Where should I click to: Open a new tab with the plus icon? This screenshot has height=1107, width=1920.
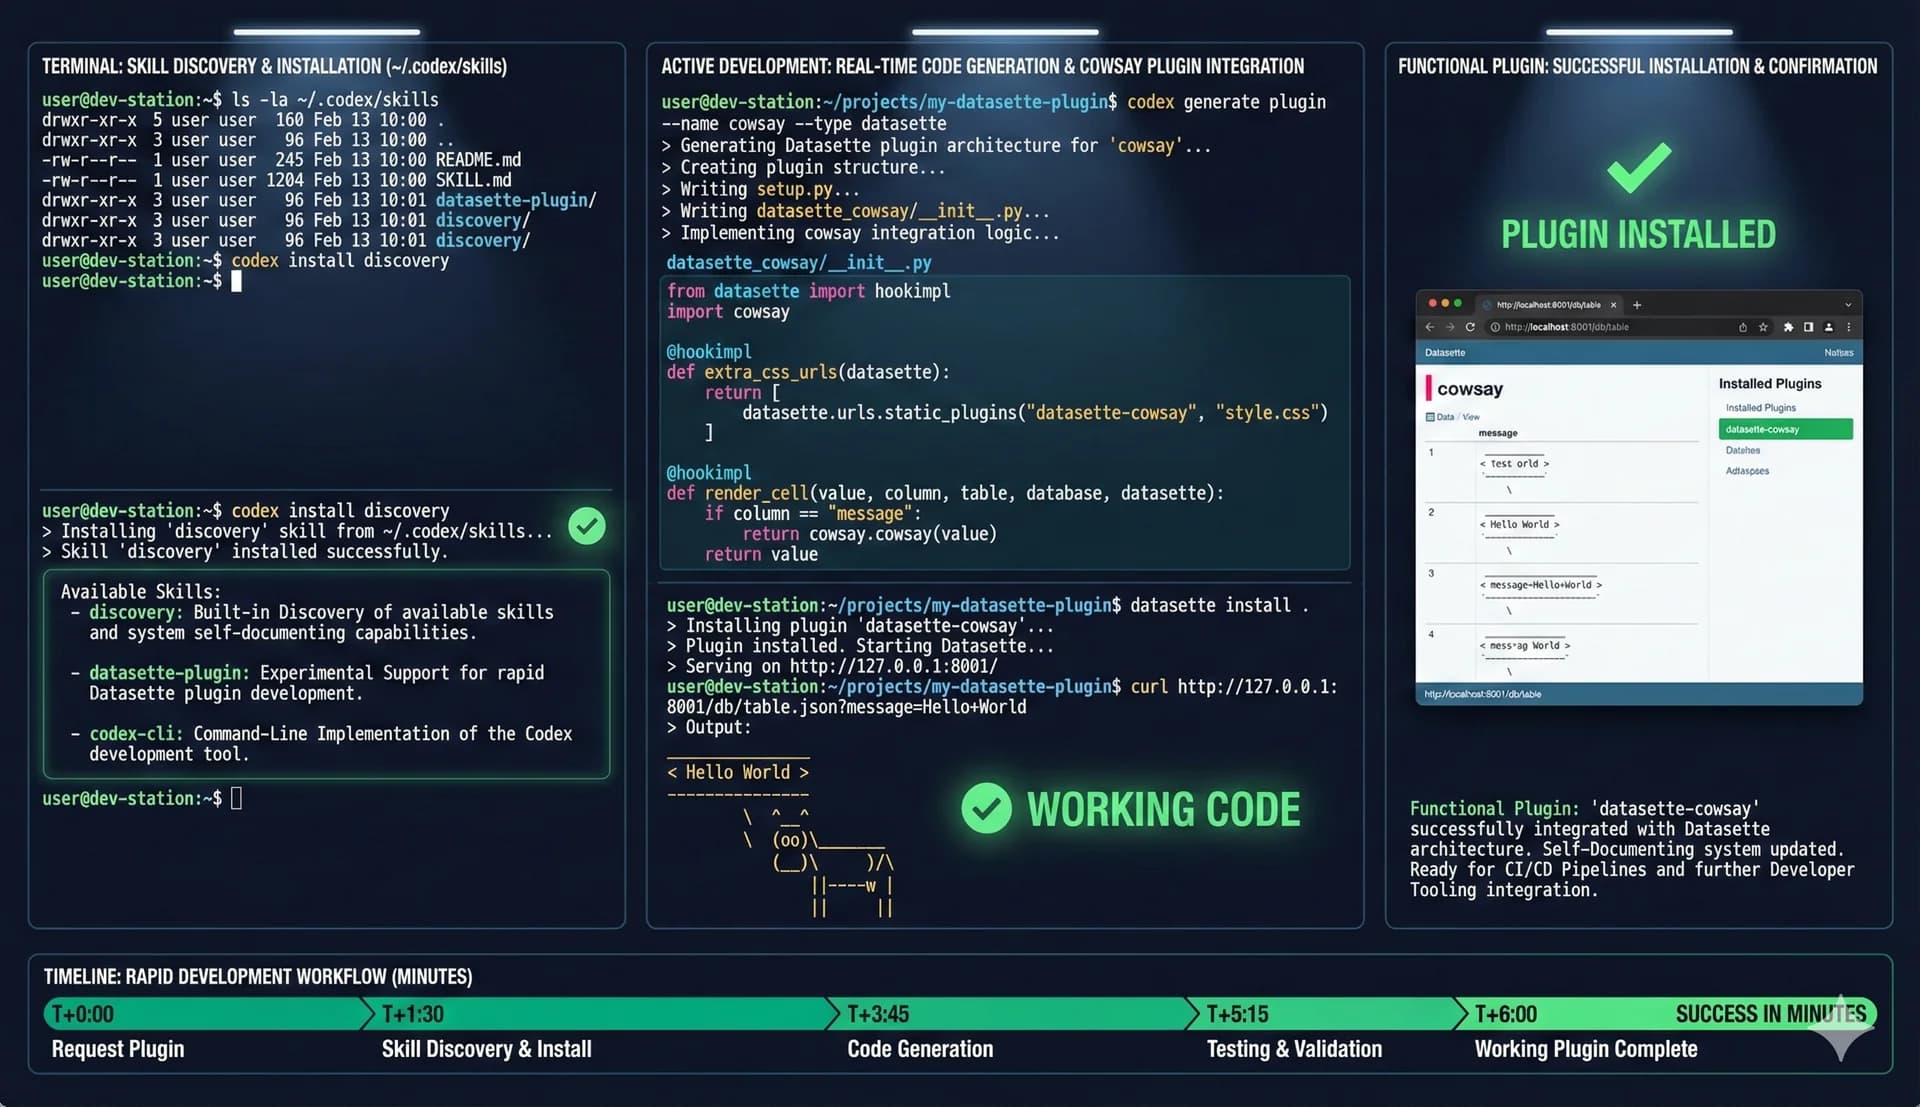(1637, 305)
